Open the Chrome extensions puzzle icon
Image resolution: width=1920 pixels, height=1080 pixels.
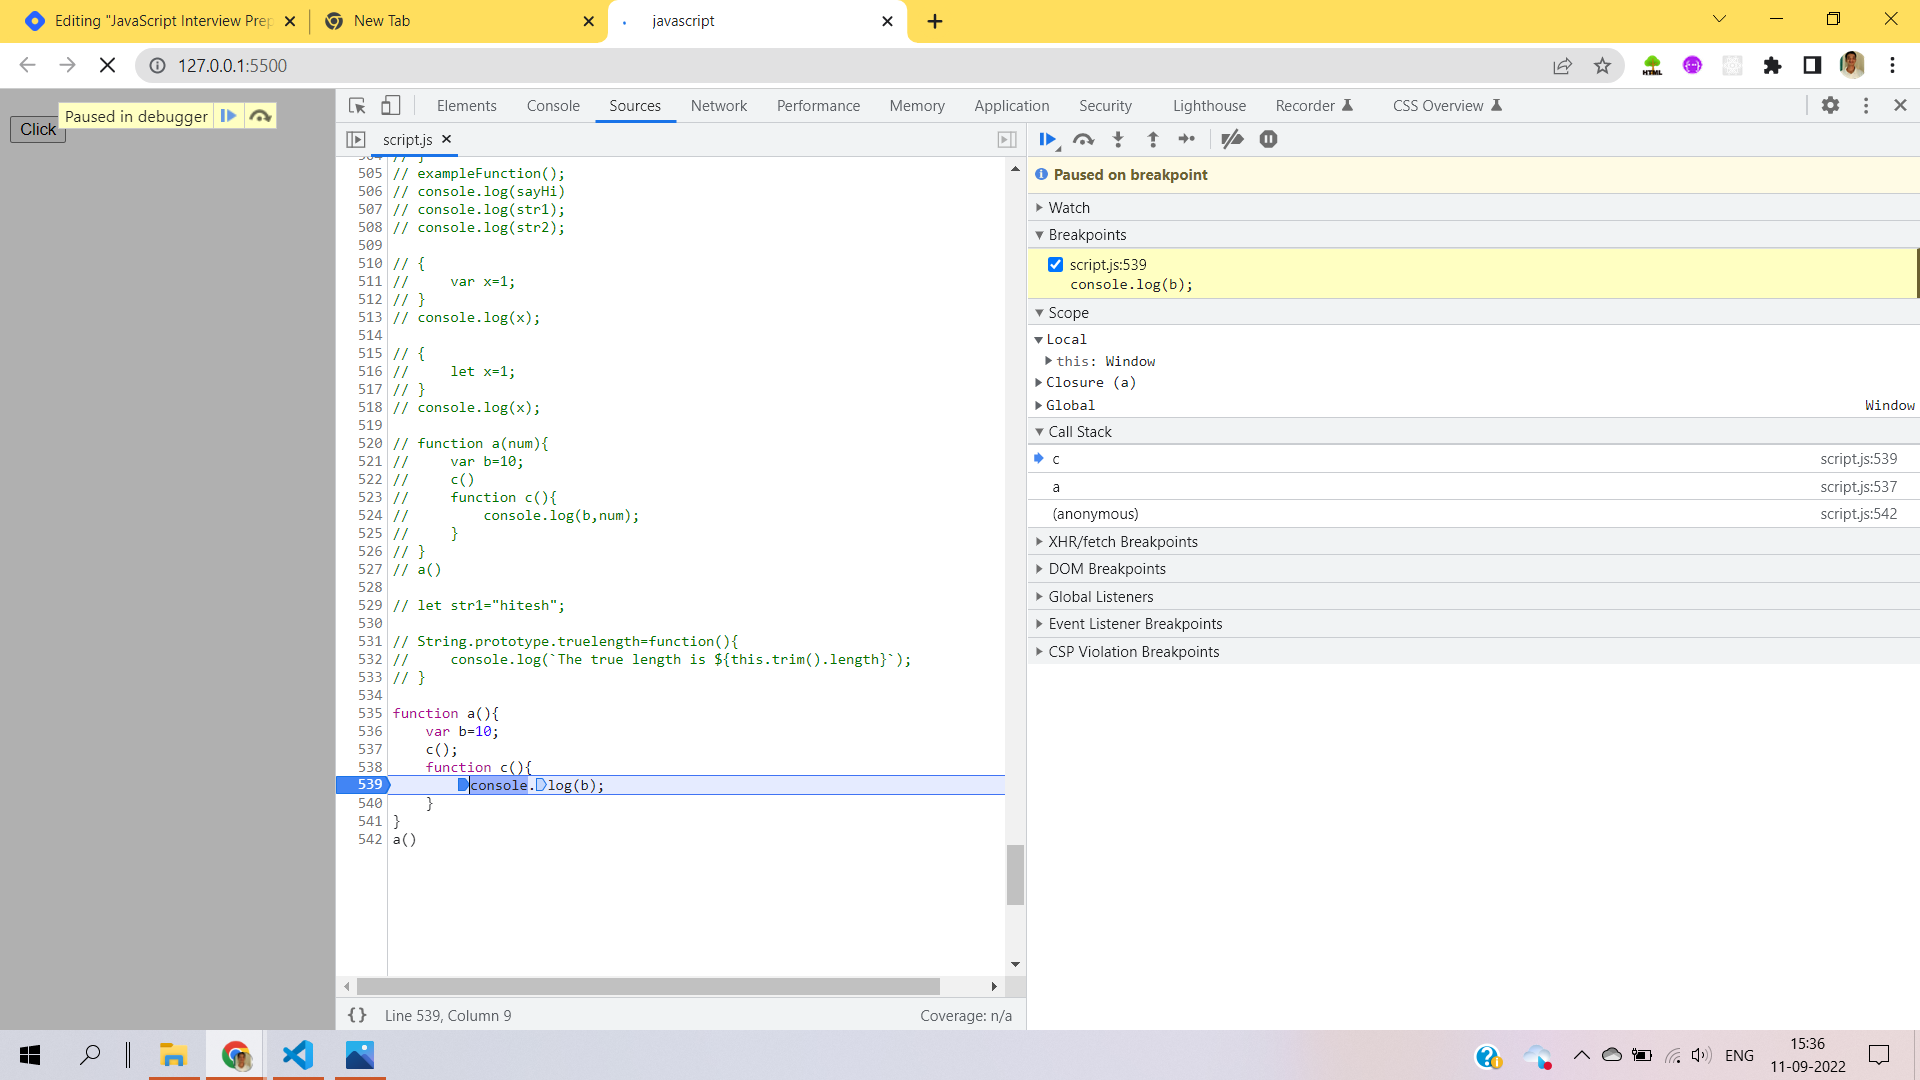tap(1772, 66)
